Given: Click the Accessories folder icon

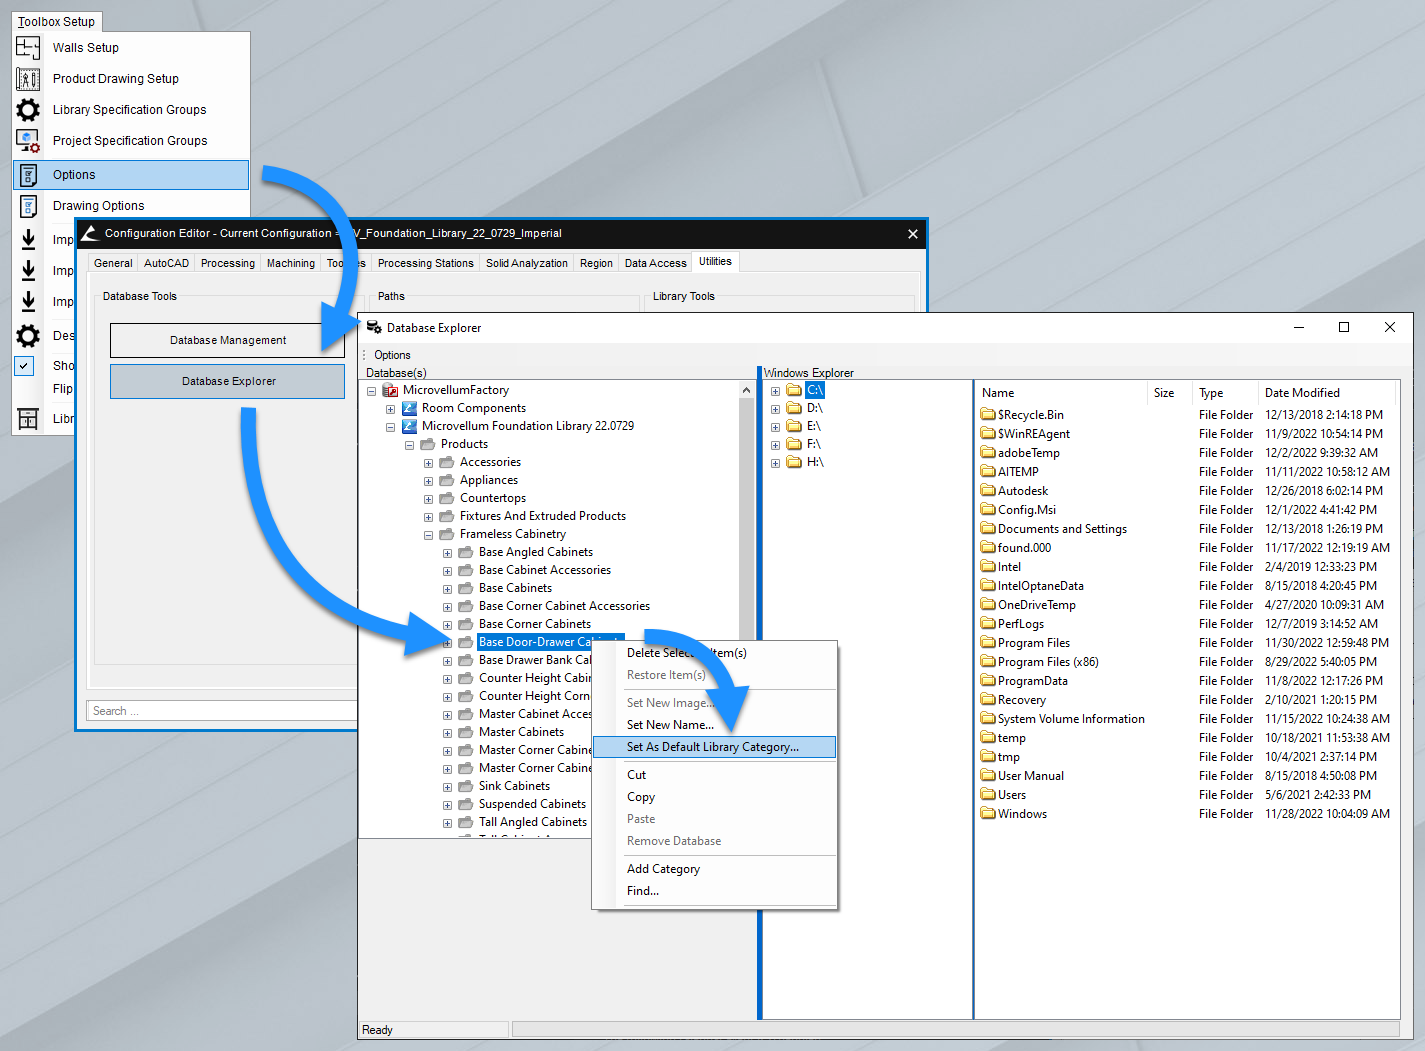Looking at the screenshot, I should pos(447,462).
